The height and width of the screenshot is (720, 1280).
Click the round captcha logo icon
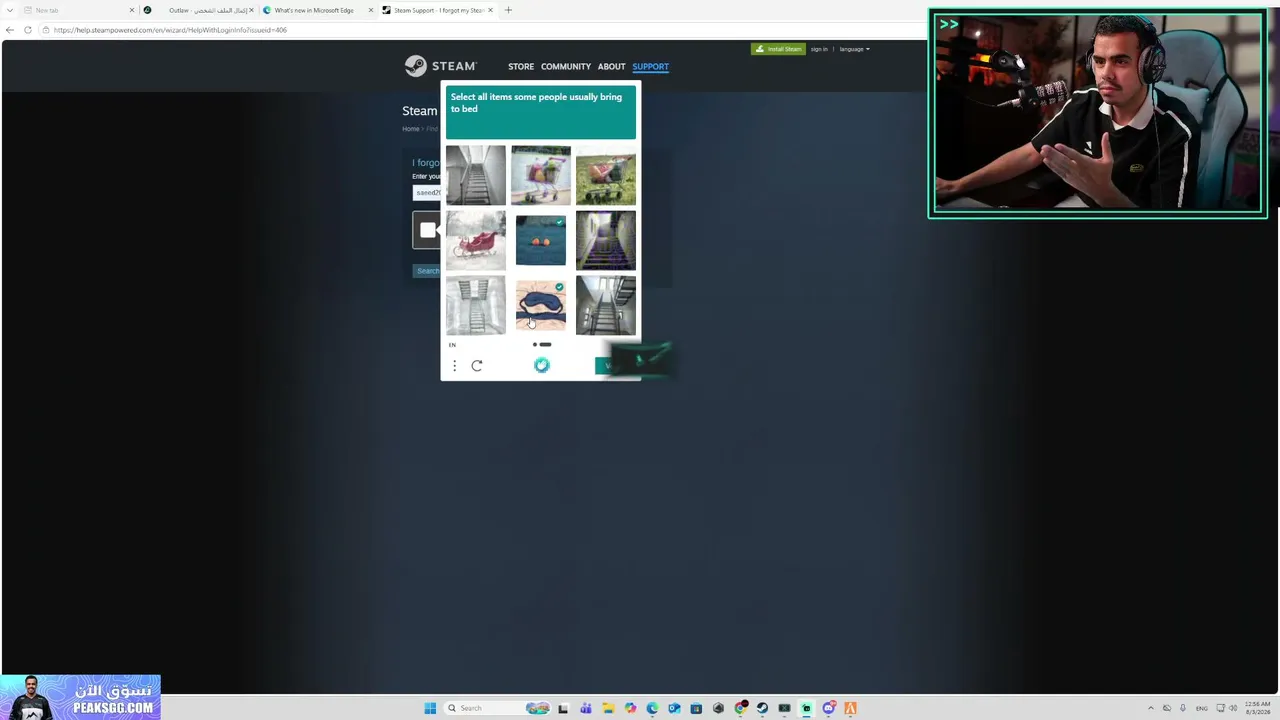(541, 365)
